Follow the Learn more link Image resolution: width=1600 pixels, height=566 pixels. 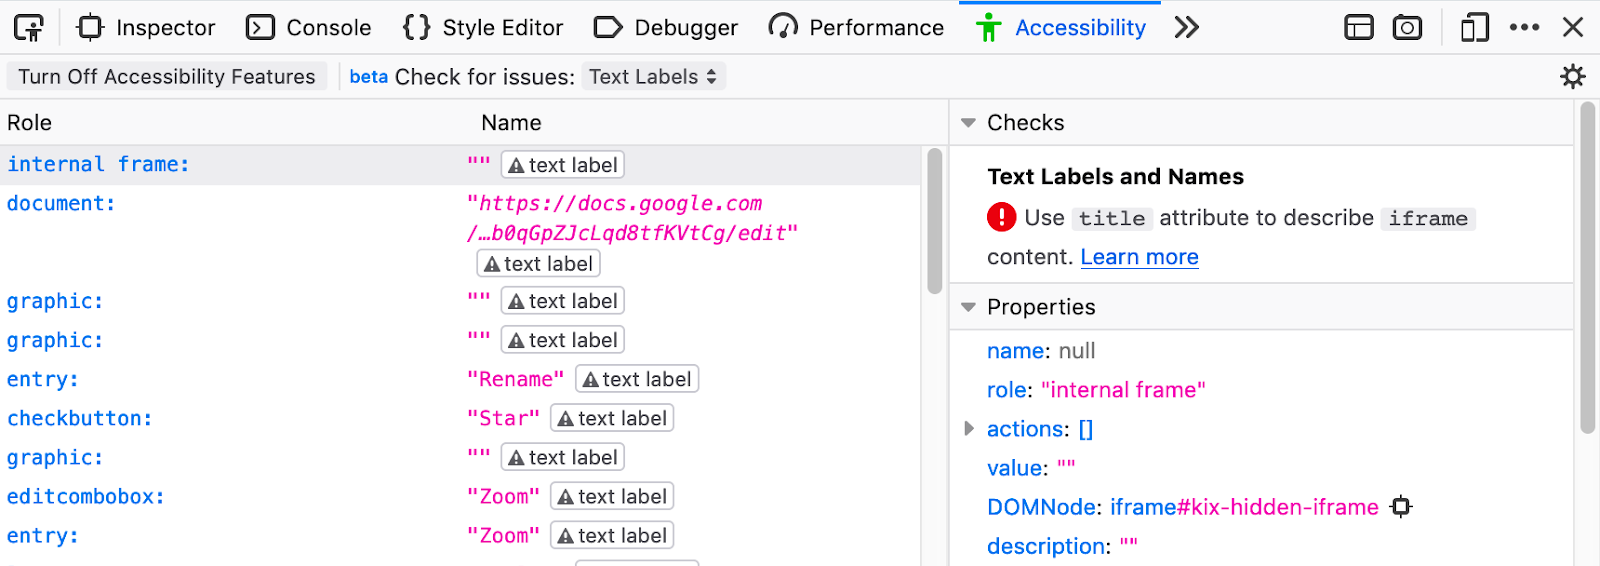pos(1139,257)
